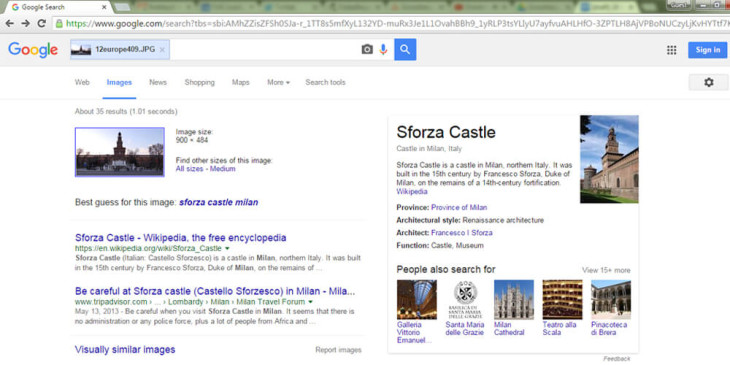Activate voice search microphone icon

[x=383, y=49]
